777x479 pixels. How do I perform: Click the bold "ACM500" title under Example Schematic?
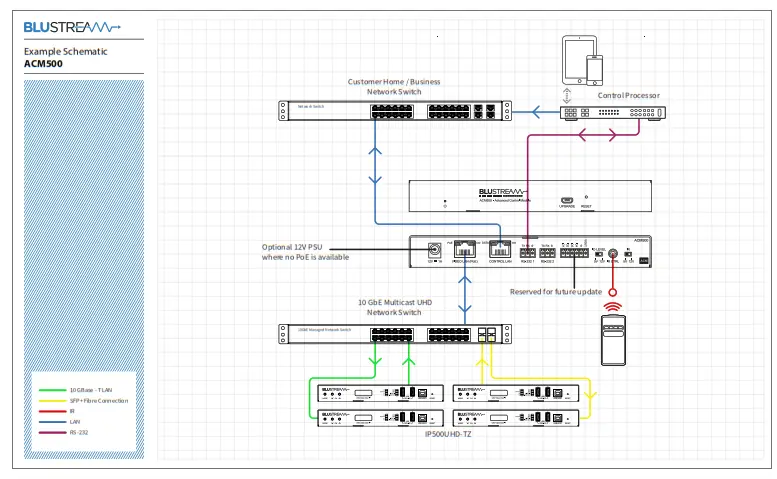[43, 63]
